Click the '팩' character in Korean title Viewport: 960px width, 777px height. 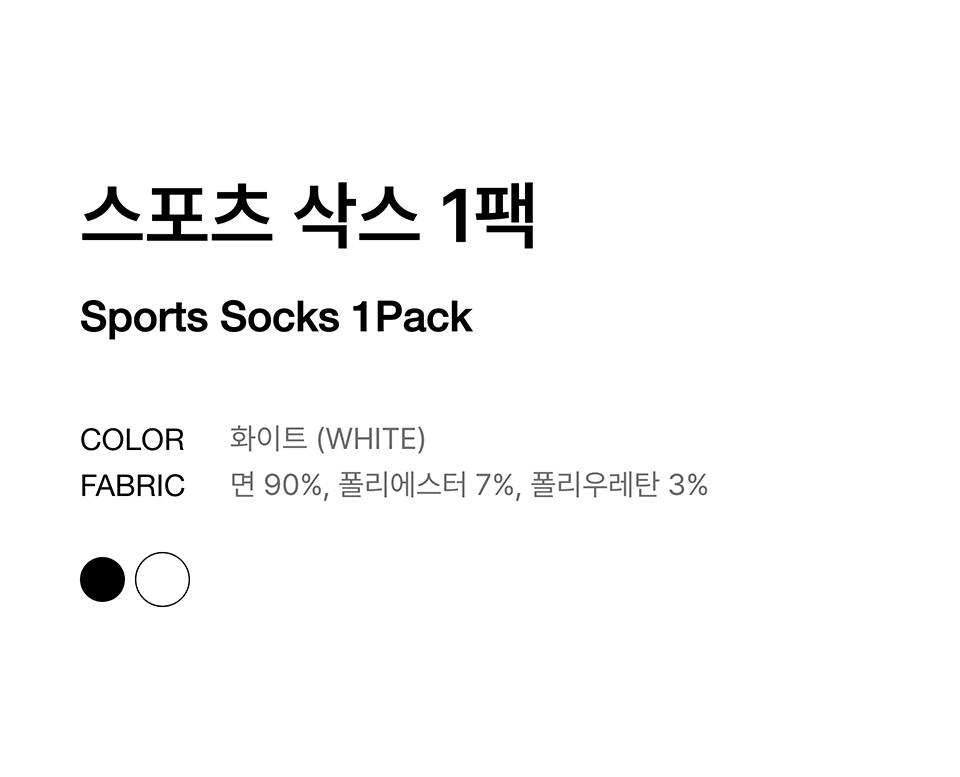pos(507,213)
